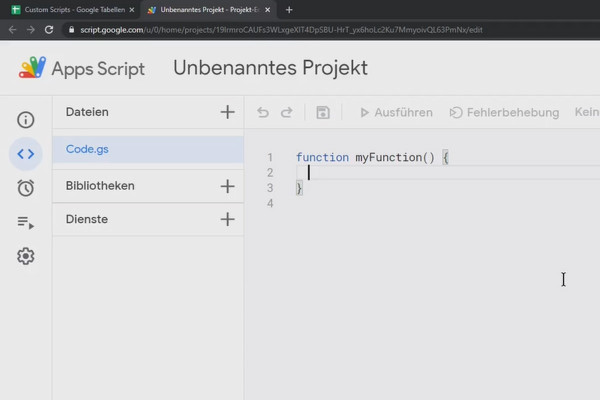Click the closing brace on line 3
The image size is (600, 400).
coord(299,188)
